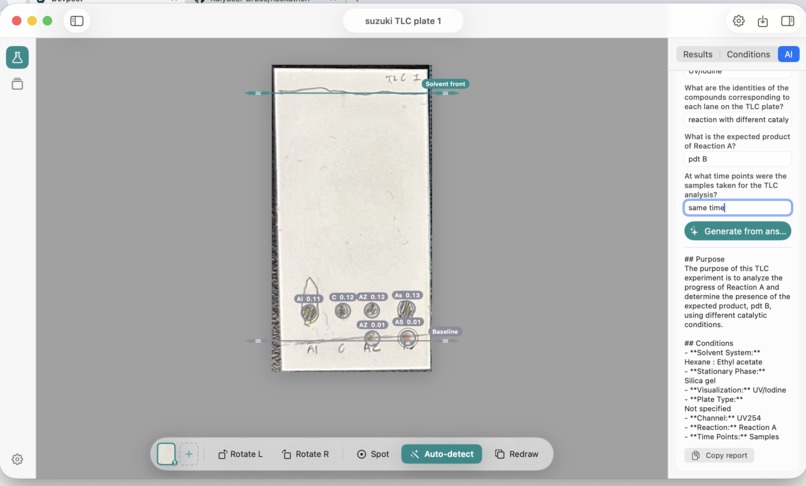Click the suzuki TLC plate 1 title
This screenshot has width=806, height=486.
pos(403,21)
